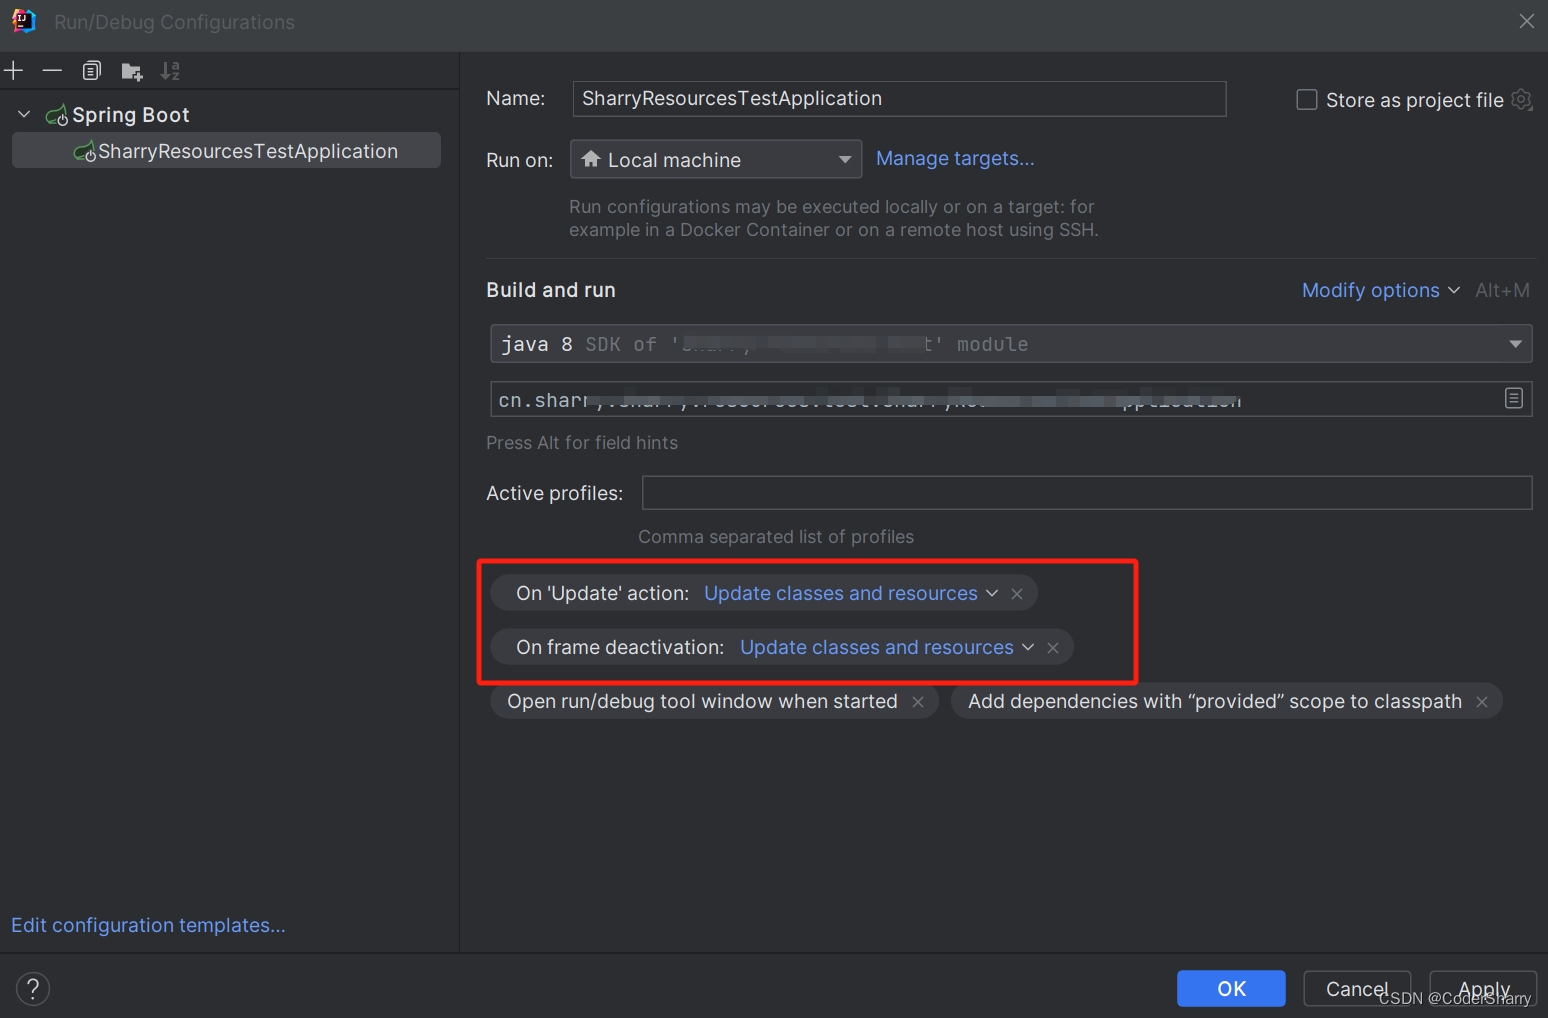Screen dimensions: 1548x1018
Task: Open the Modify options menu
Action: 1380,290
